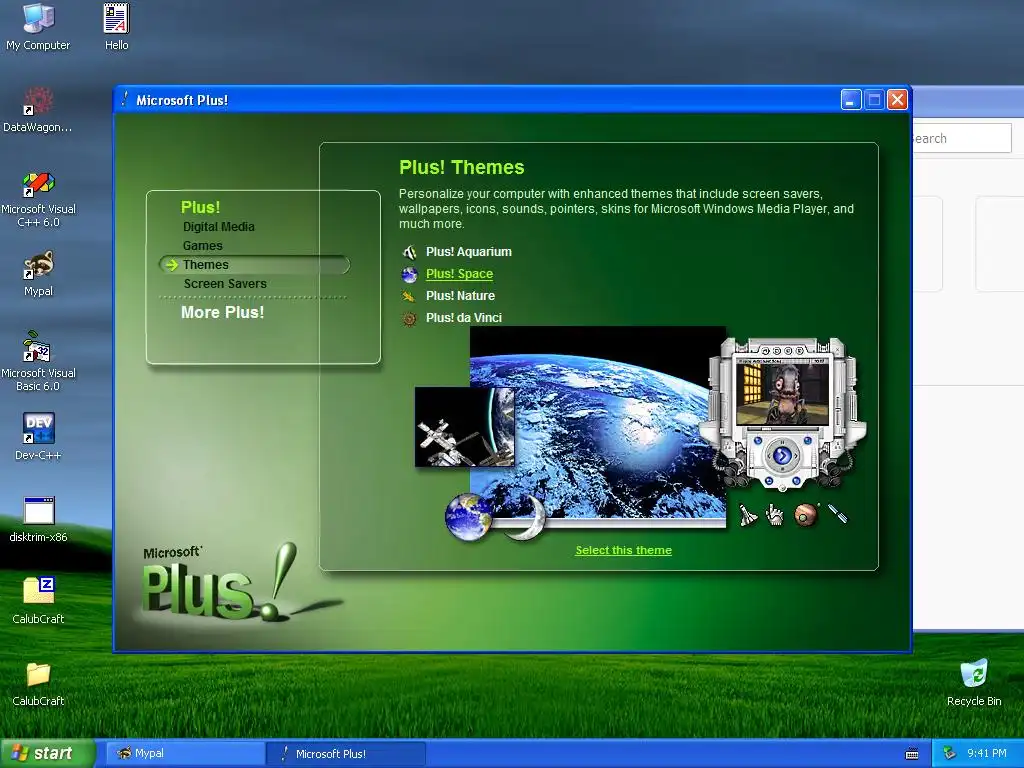This screenshot has width=1024, height=768.
Task: Click the Plus! Nature icon
Action: click(409, 296)
